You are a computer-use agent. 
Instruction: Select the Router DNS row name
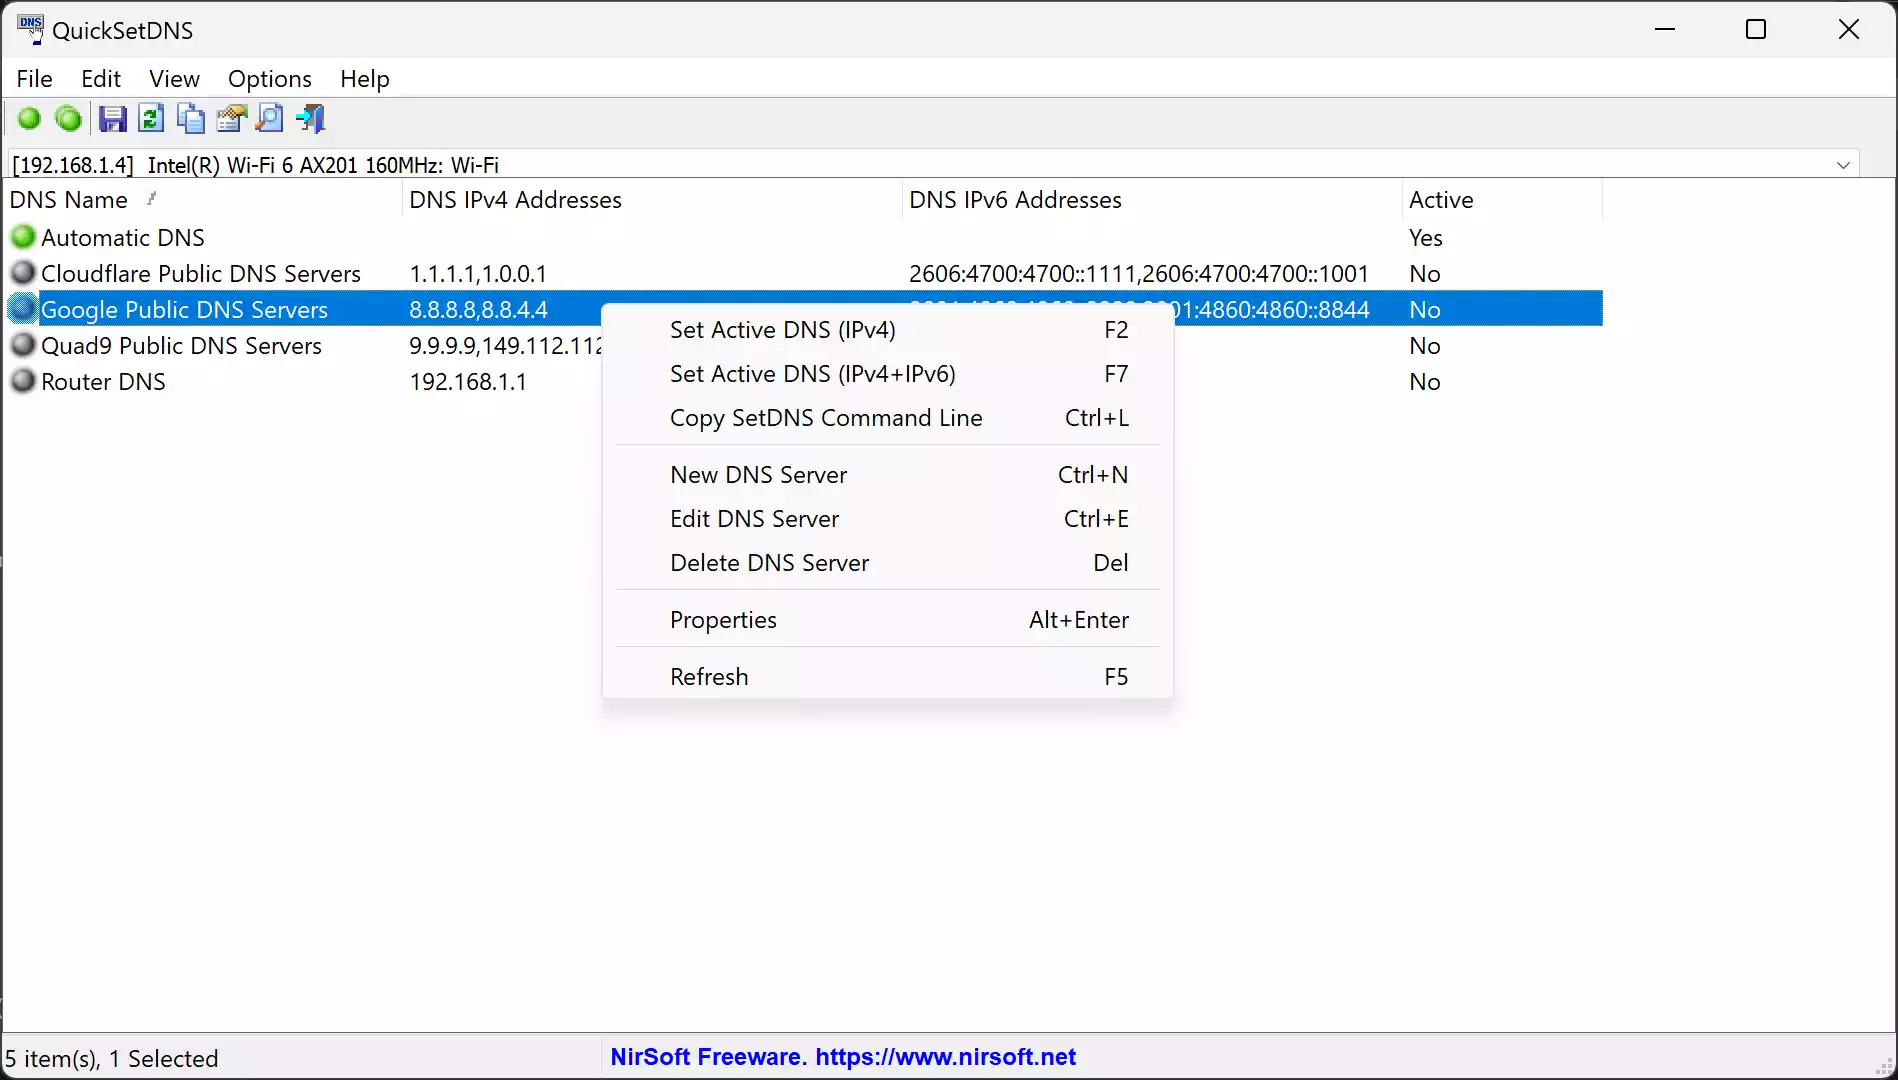[103, 382]
